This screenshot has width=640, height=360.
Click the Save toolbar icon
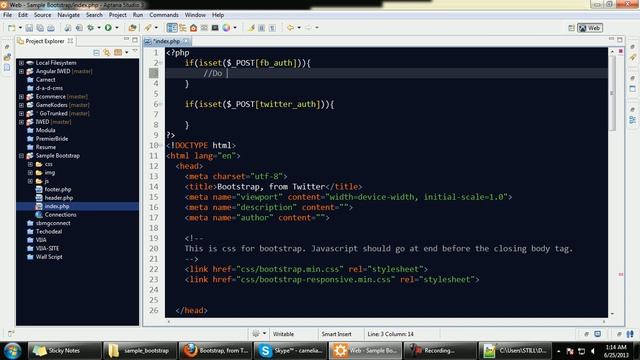click(29, 28)
